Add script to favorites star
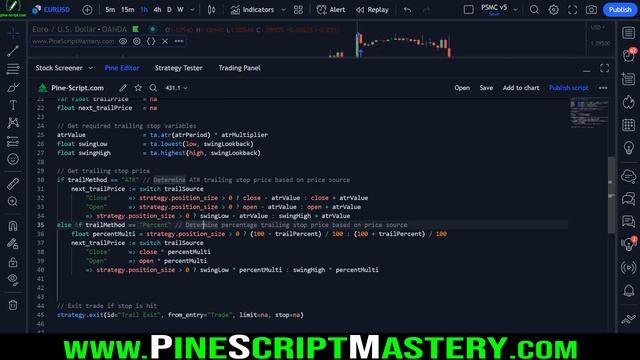This screenshot has height=360, width=640. (x=138, y=88)
